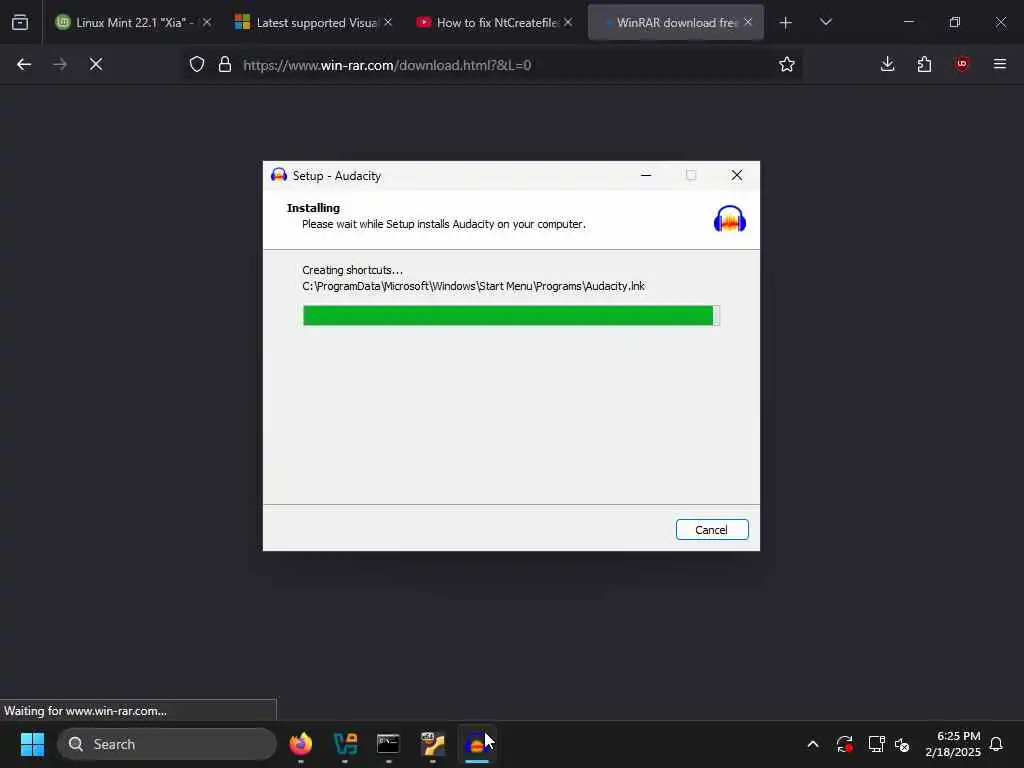Select the WinRAR download free tab

(x=676, y=23)
